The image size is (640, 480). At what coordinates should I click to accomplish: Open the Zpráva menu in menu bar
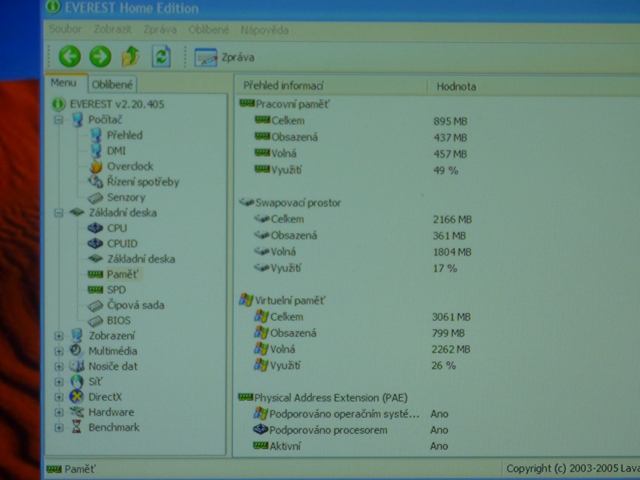(160, 30)
